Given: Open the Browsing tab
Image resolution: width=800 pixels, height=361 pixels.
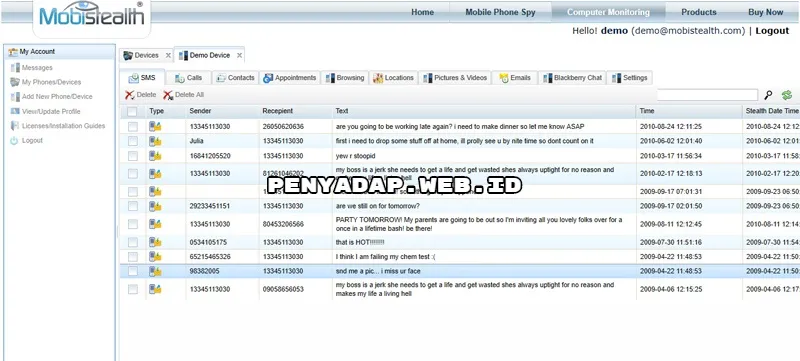Looking at the screenshot, I should pyautogui.click(x=344, y=78).
